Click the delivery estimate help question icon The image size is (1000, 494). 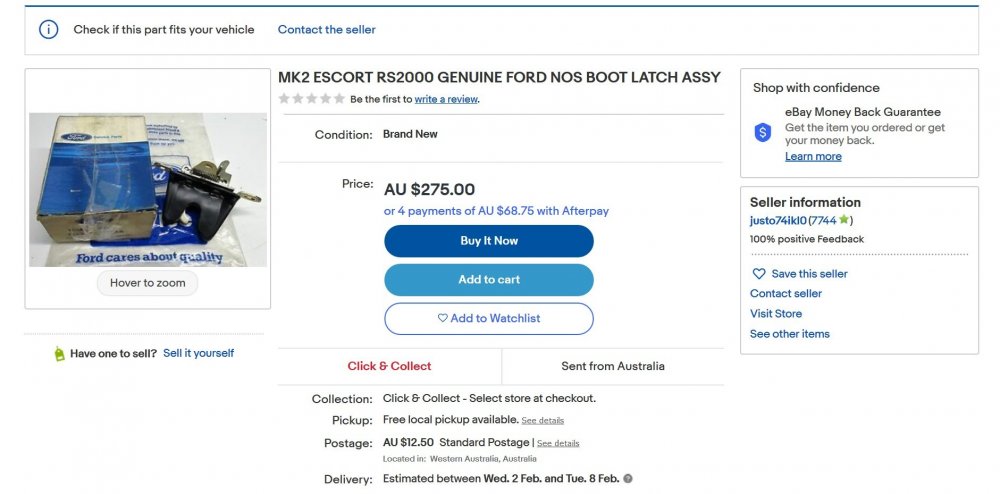(x=628, y=479)
